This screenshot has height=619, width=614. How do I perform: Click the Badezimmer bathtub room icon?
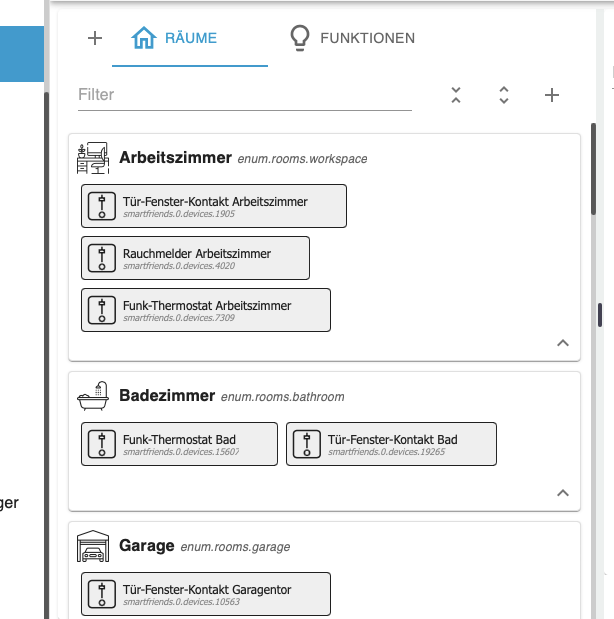[x=93, y=396]
